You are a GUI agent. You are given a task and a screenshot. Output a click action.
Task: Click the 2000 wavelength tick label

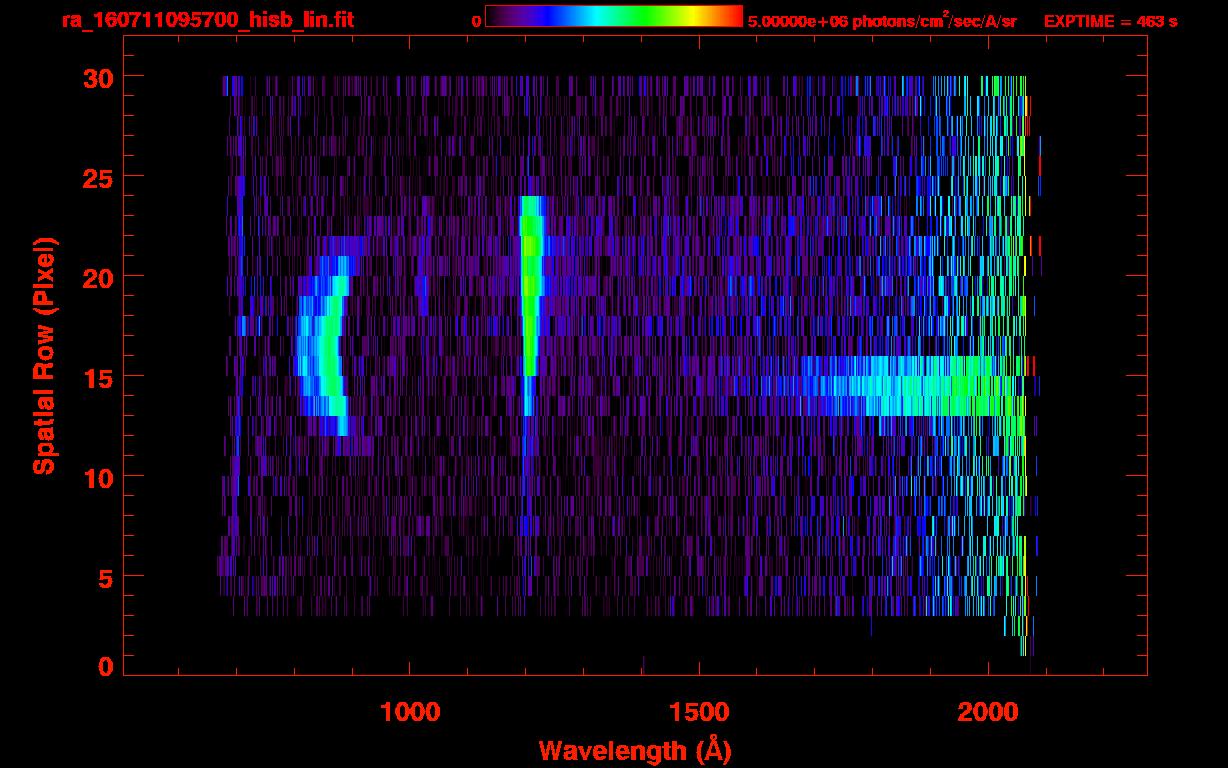(988, 711)
